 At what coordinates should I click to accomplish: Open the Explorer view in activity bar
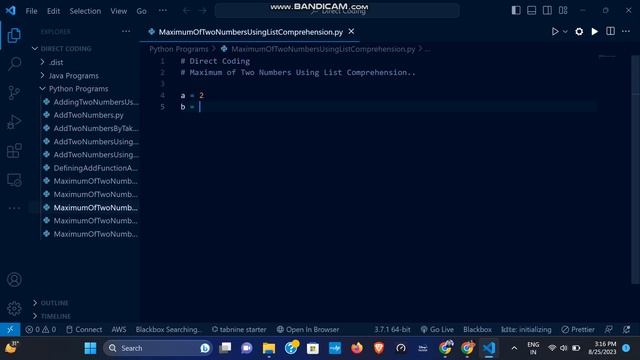pyautogui.click(x=14, y=36)
